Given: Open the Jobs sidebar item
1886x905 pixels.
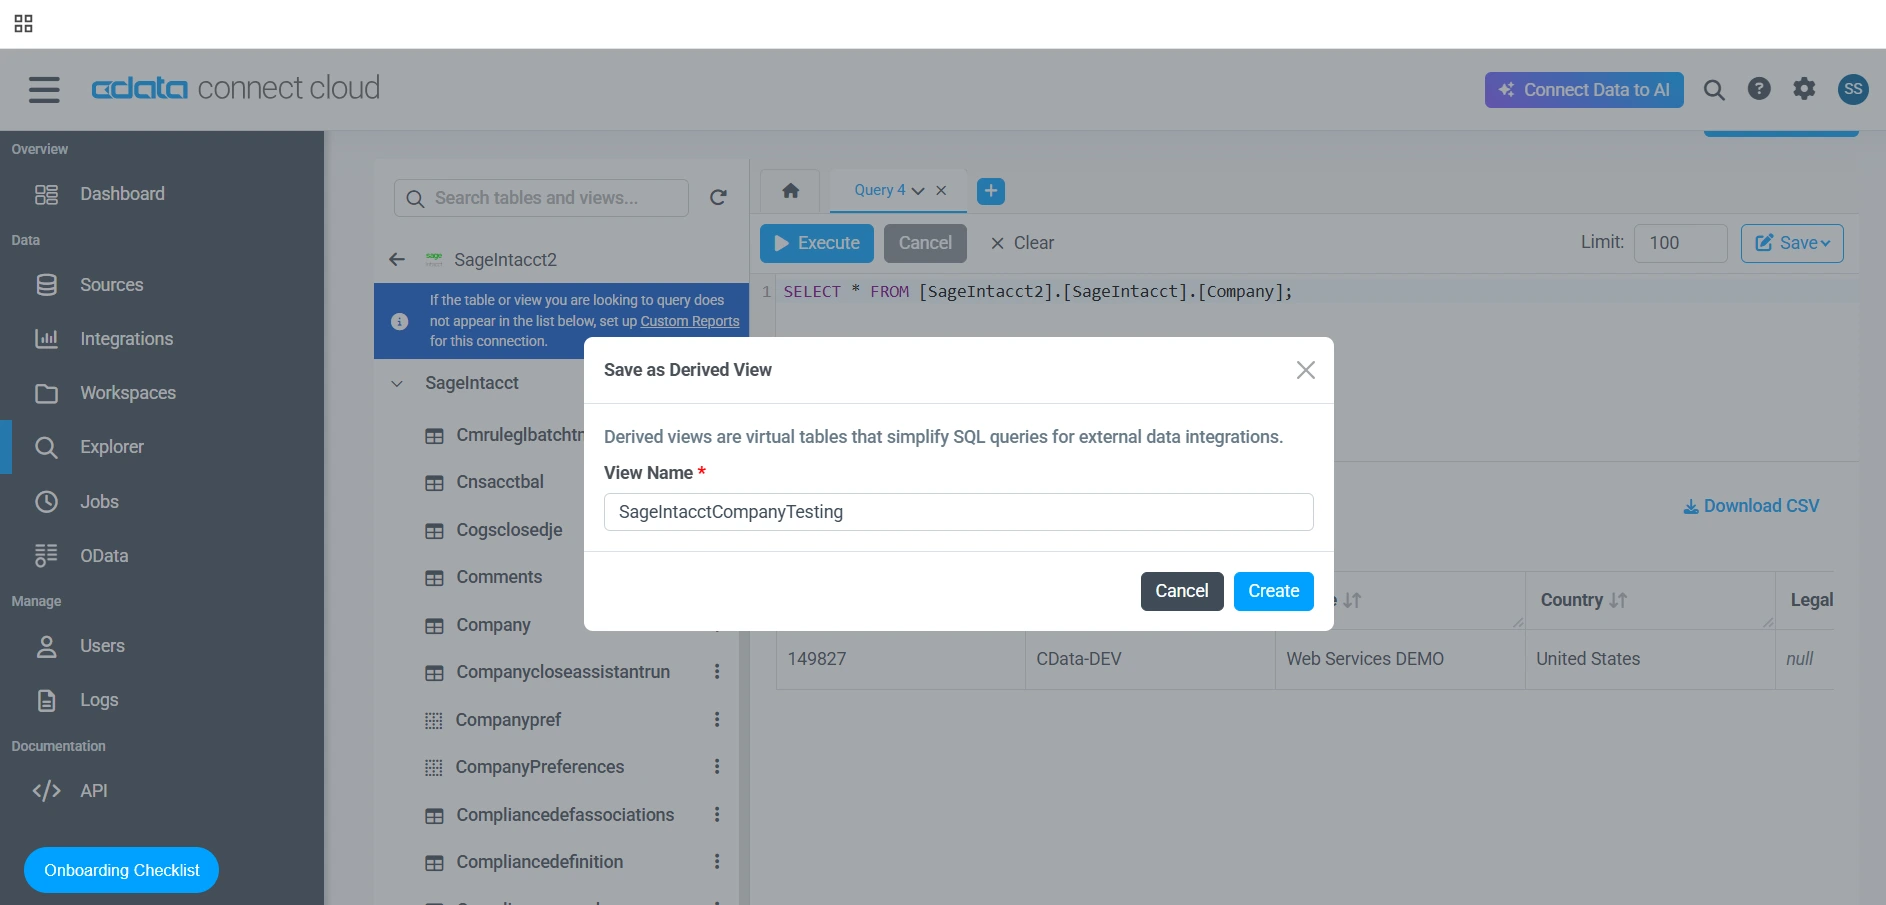Looking at the screenshot, I should (x=99, y=502).
